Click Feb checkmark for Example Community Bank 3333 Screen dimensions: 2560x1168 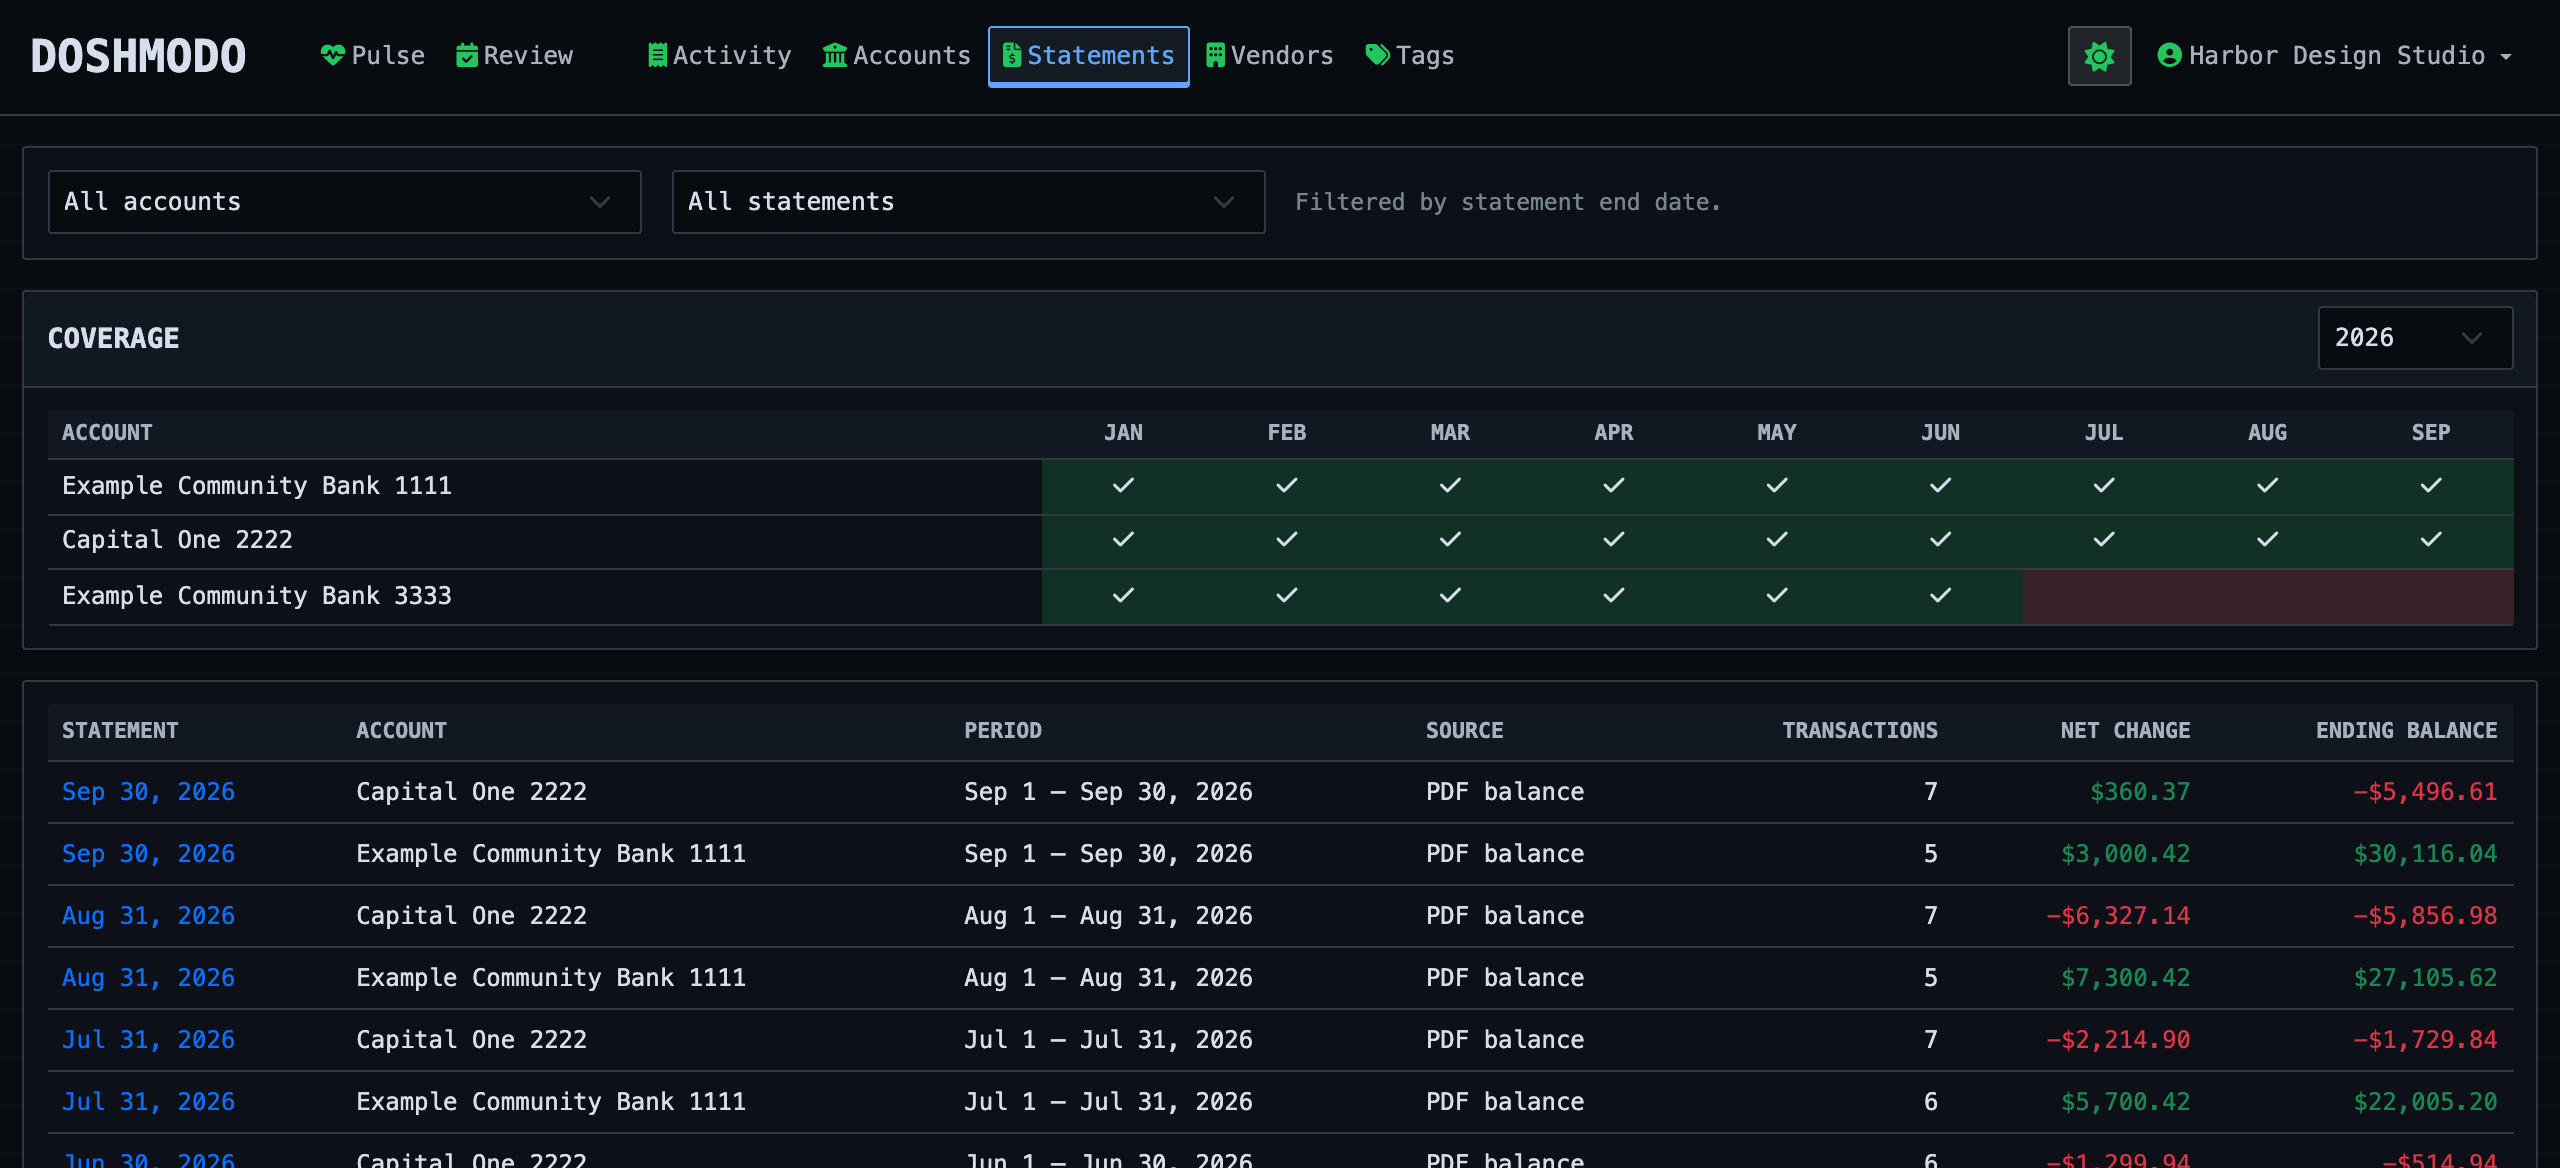coord(1286,596)
